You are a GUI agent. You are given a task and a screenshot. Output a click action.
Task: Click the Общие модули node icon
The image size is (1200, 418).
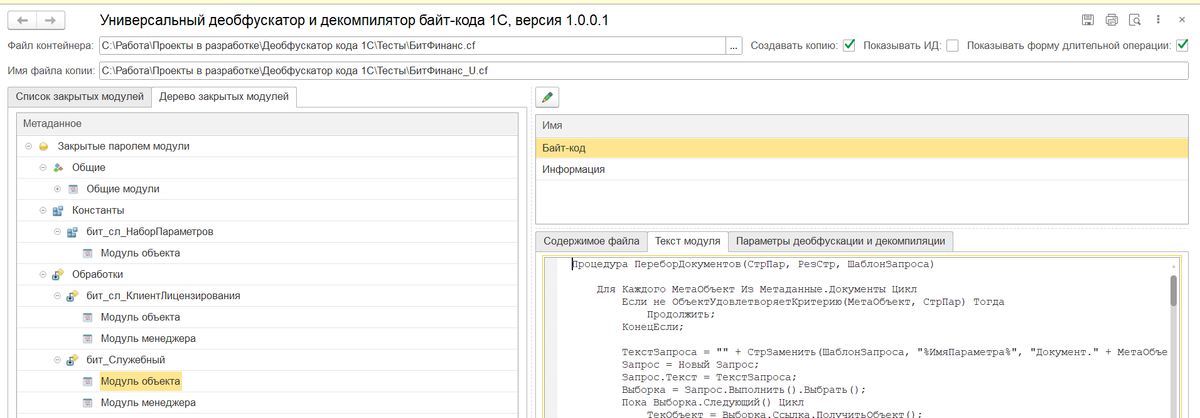pyautogui.click(x=72, y=189)
